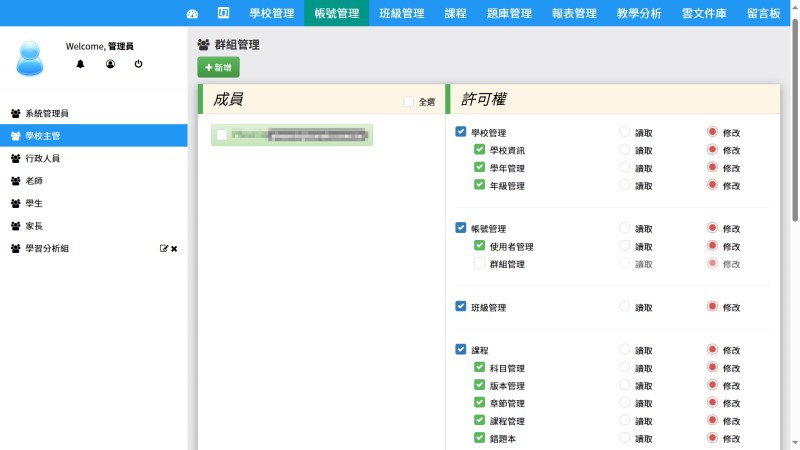Open the dashboard gauge icon
Viewport: 800px width, 450px height.
pyautogui.click(x=193, y=14)
